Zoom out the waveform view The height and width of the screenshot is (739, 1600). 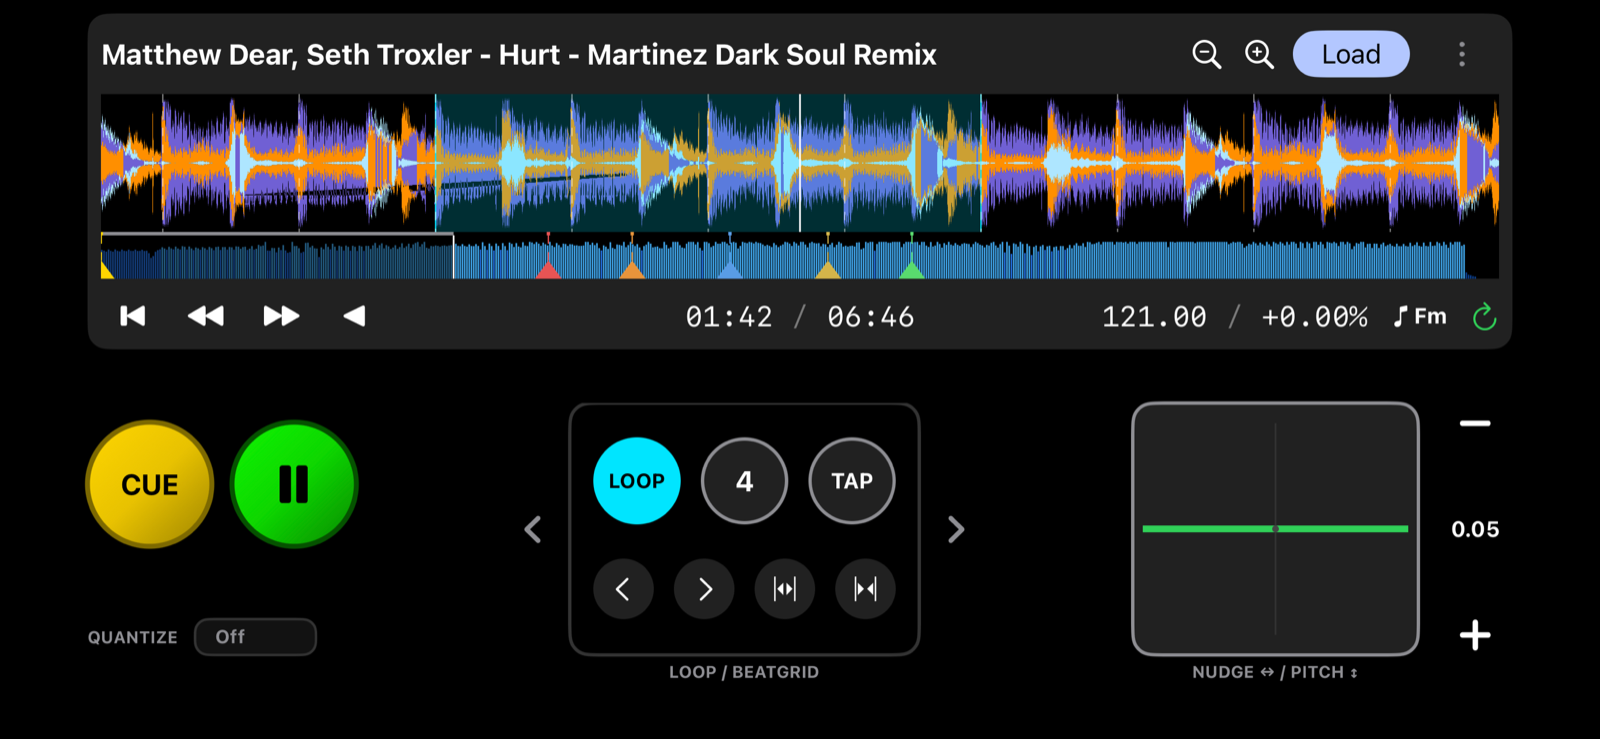pyautogui.click(x=1207, y=54)
